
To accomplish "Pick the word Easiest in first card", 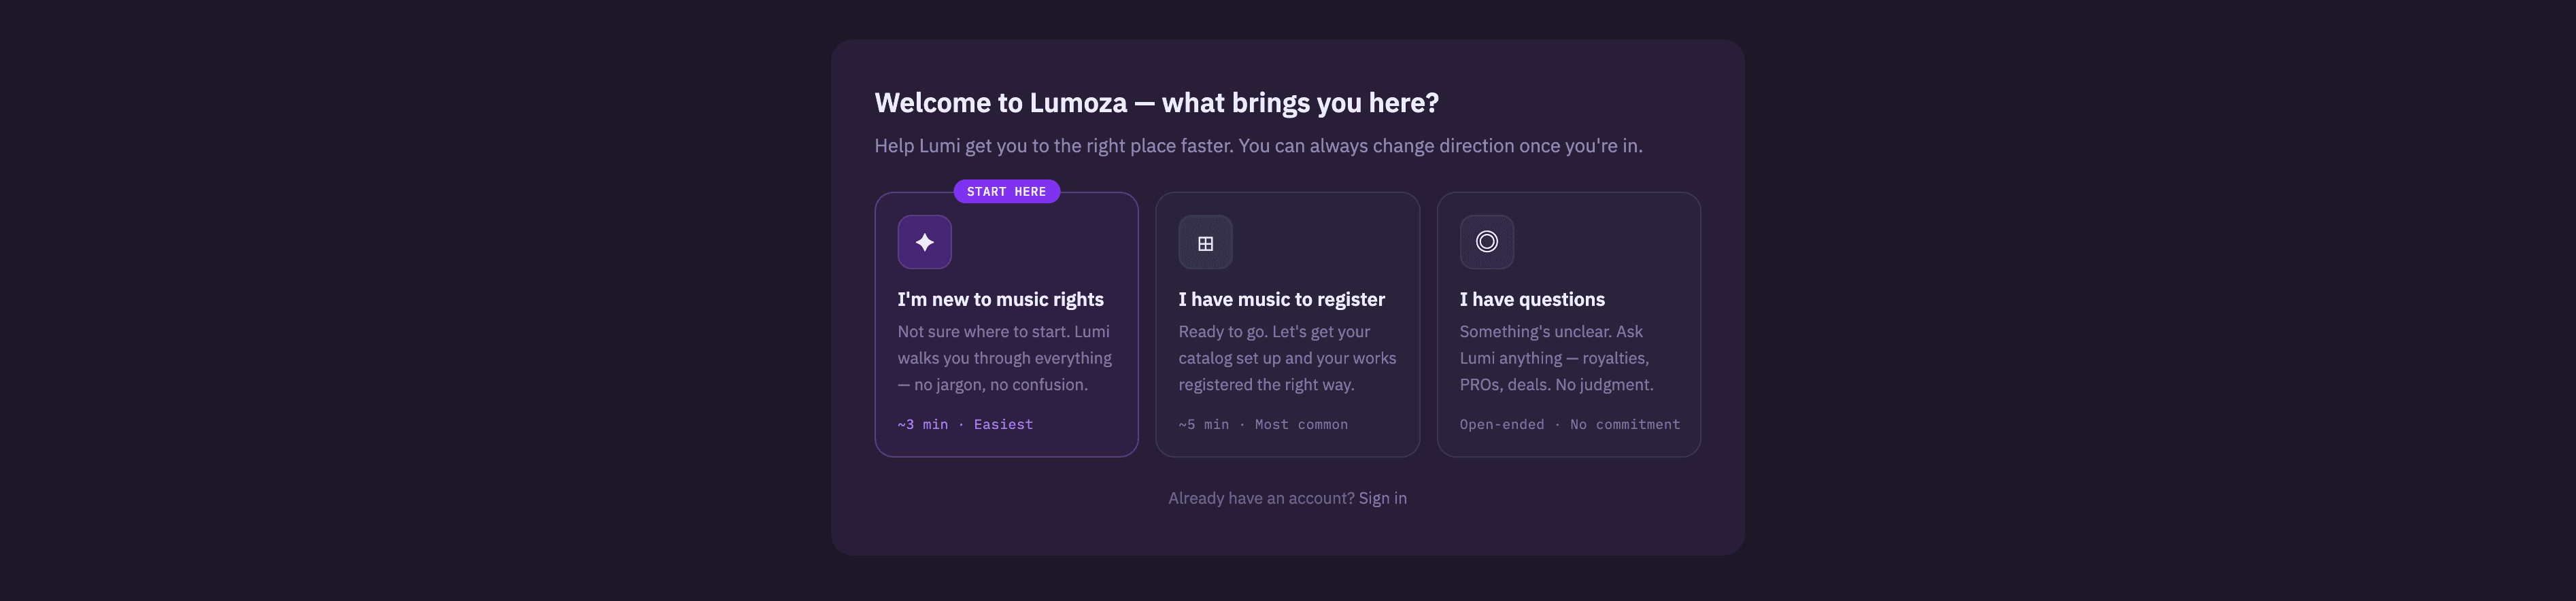I will 1003,424.
